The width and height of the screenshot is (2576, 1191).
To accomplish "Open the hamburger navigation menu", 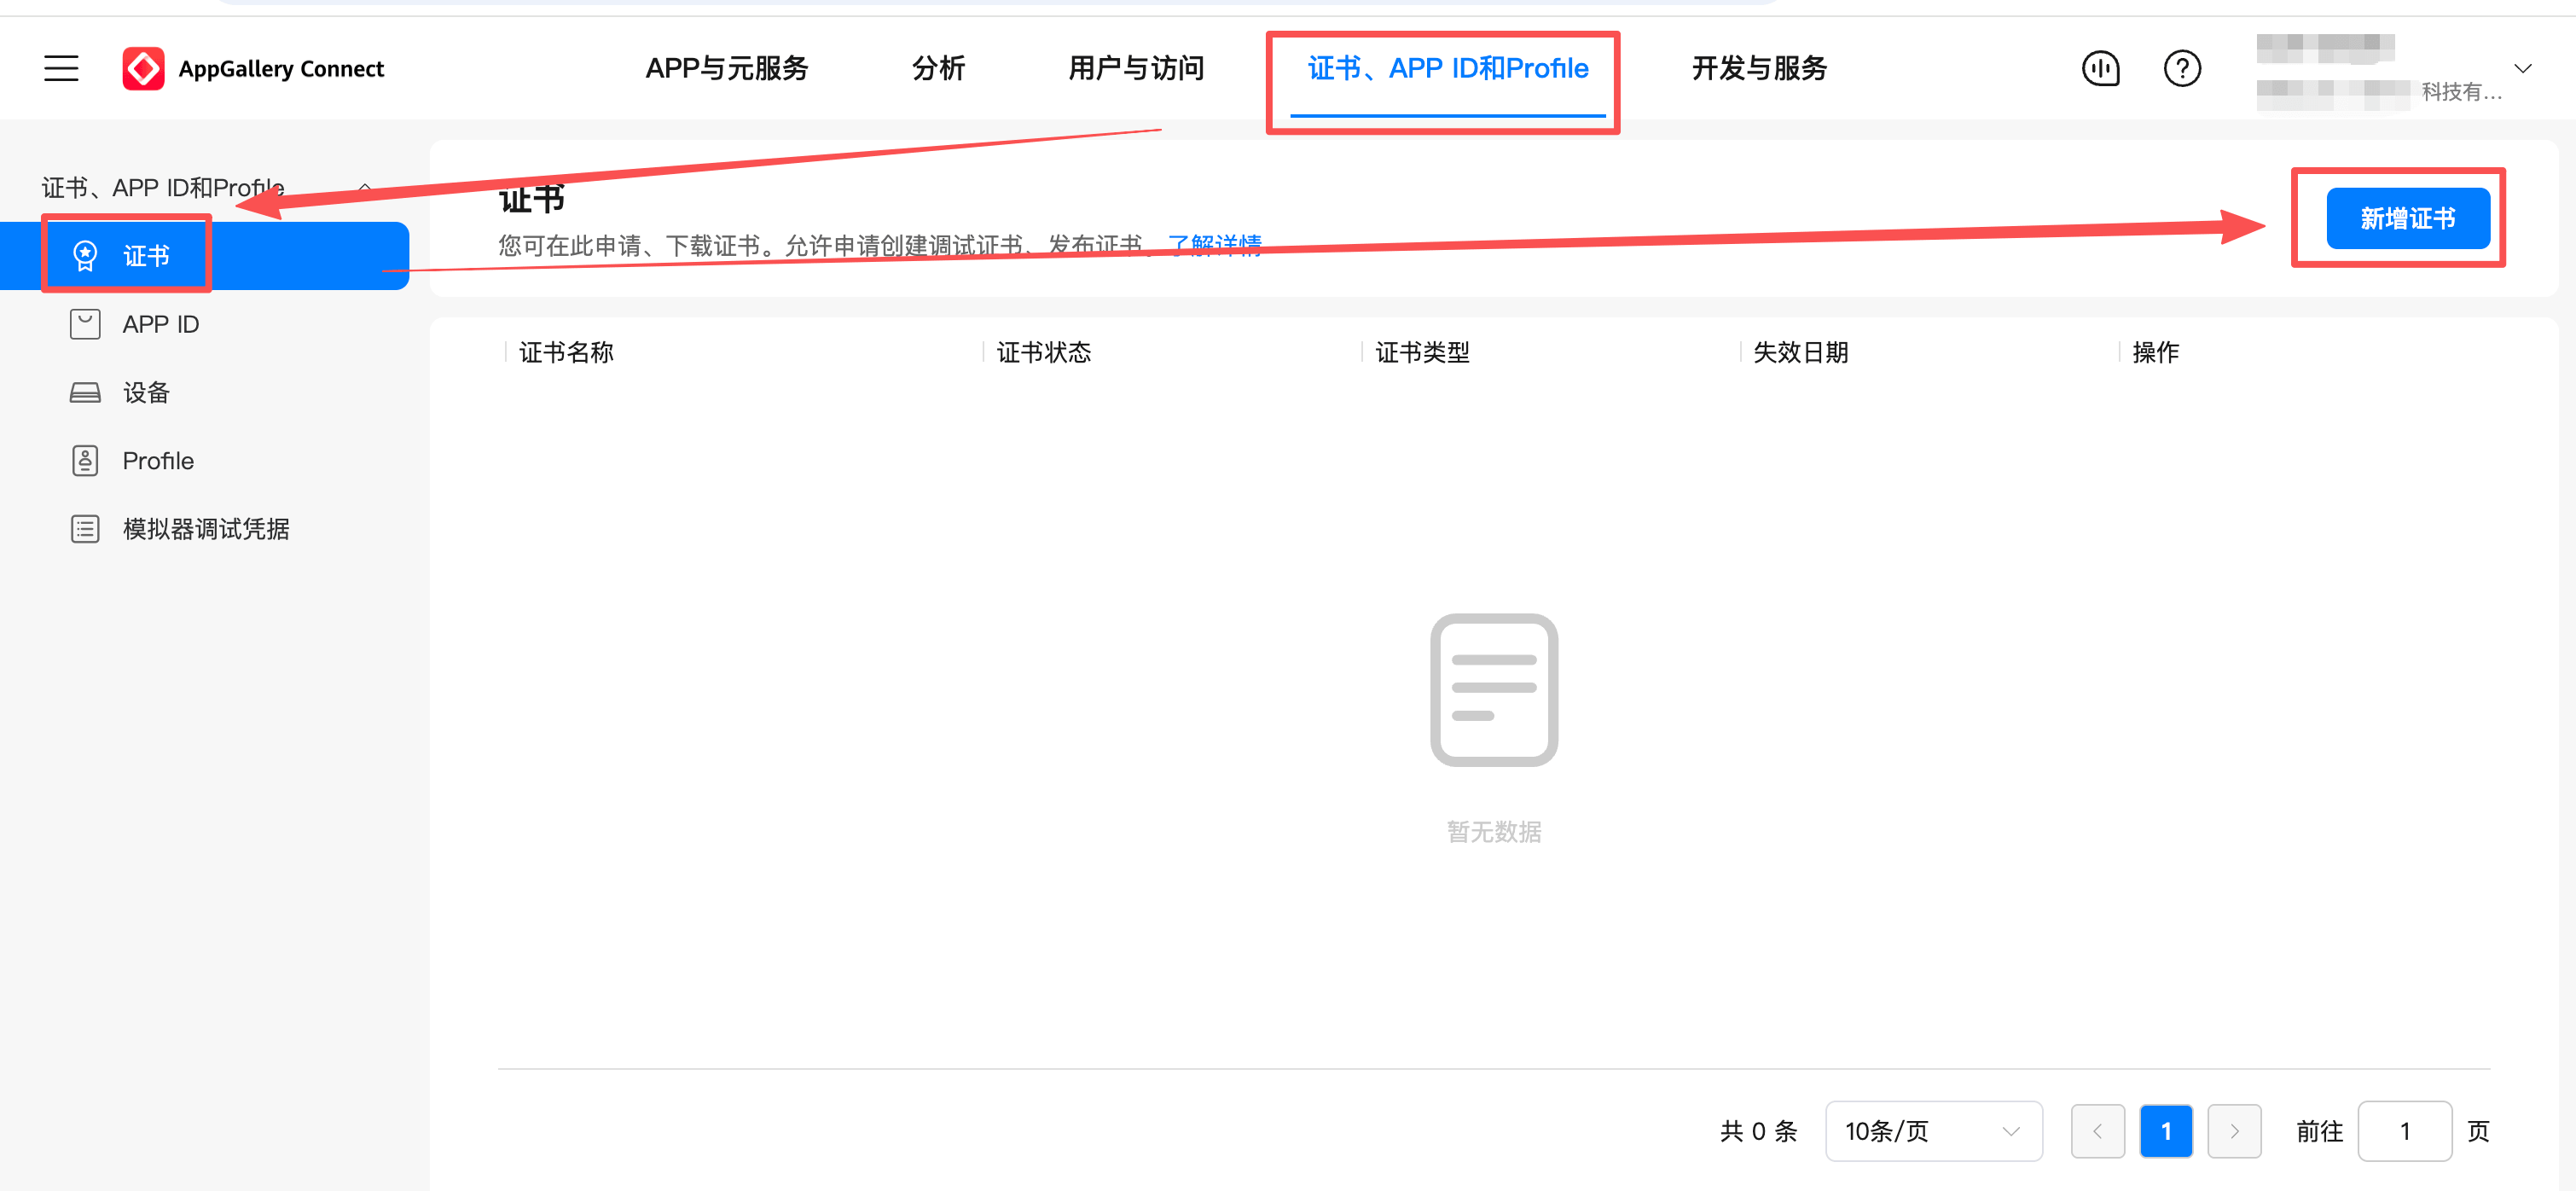I will [61, 68].
